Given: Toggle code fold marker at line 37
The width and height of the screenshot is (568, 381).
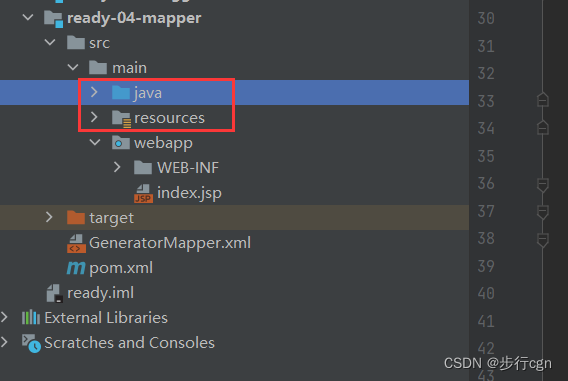Looking at the screenshot, I should pyautogui.click(x=542, y=212).
